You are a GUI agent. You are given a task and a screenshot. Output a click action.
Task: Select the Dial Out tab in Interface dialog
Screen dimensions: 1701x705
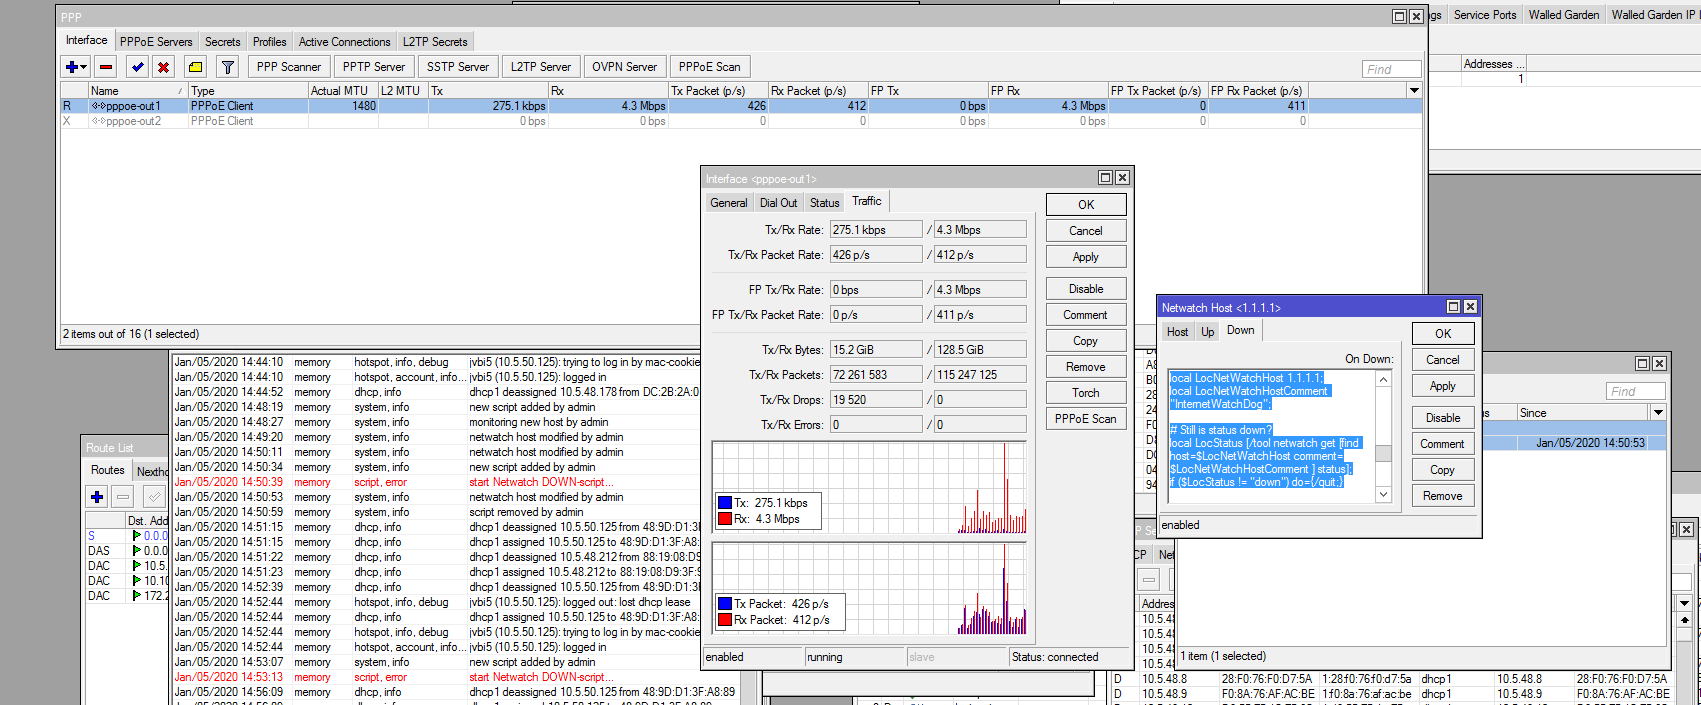pyautogui.click(x=778, y=202)
